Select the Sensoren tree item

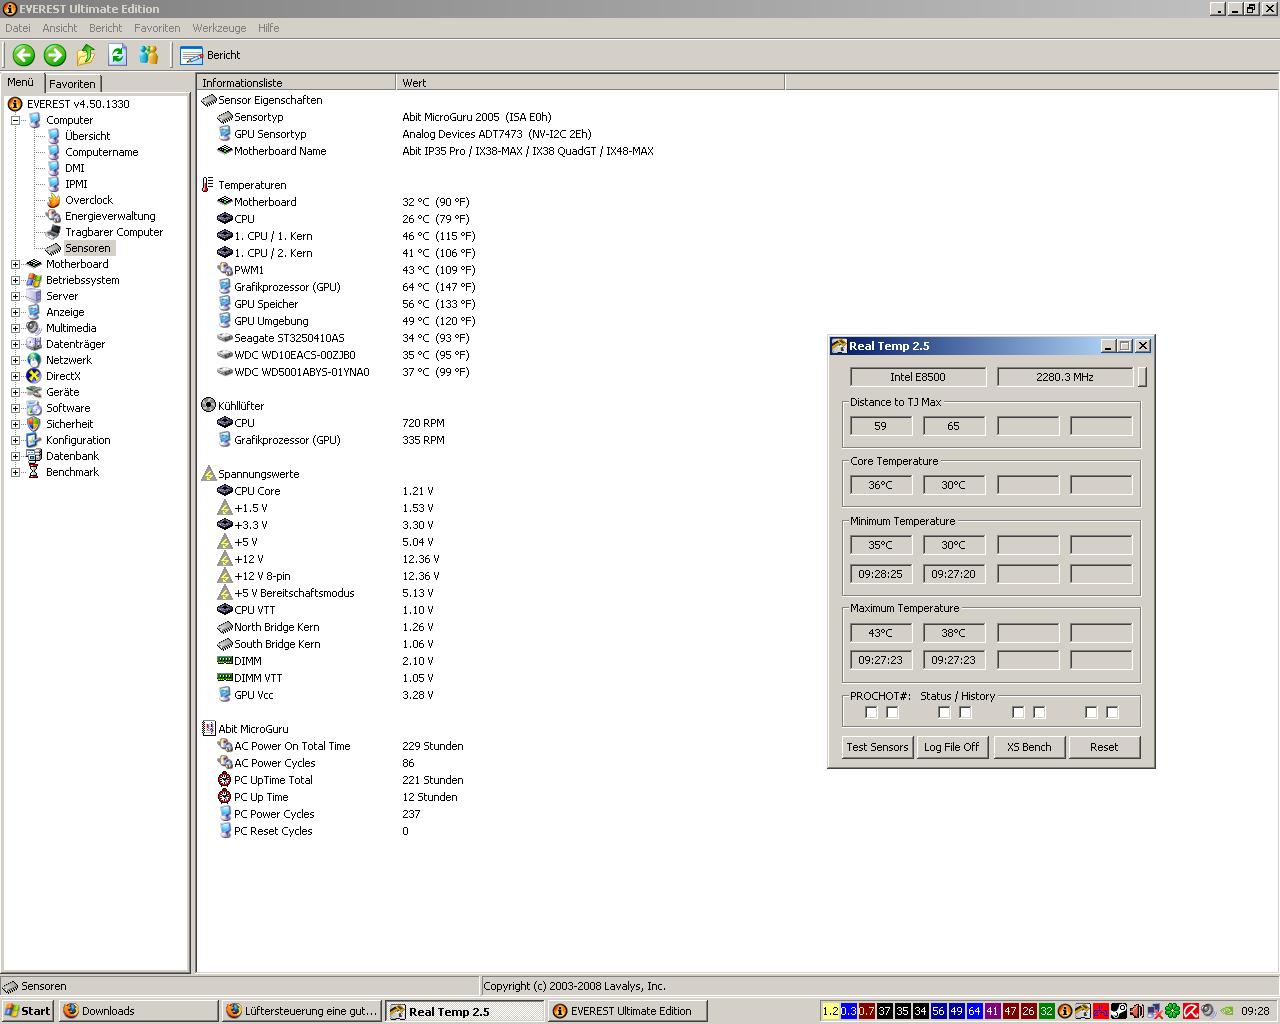87,248
